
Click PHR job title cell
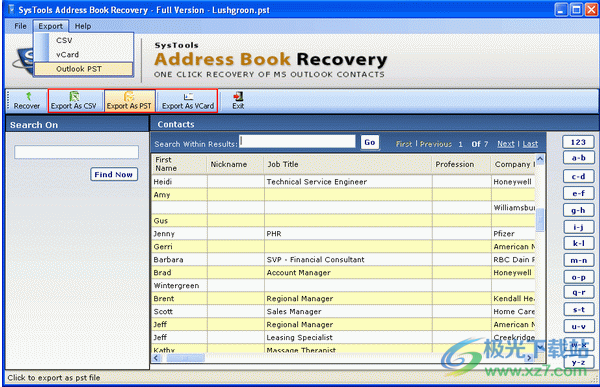point(348,234)
